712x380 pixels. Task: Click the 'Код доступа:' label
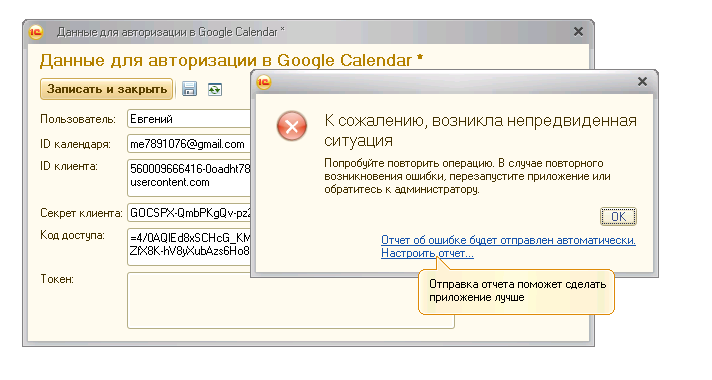[x=72, y=235]
